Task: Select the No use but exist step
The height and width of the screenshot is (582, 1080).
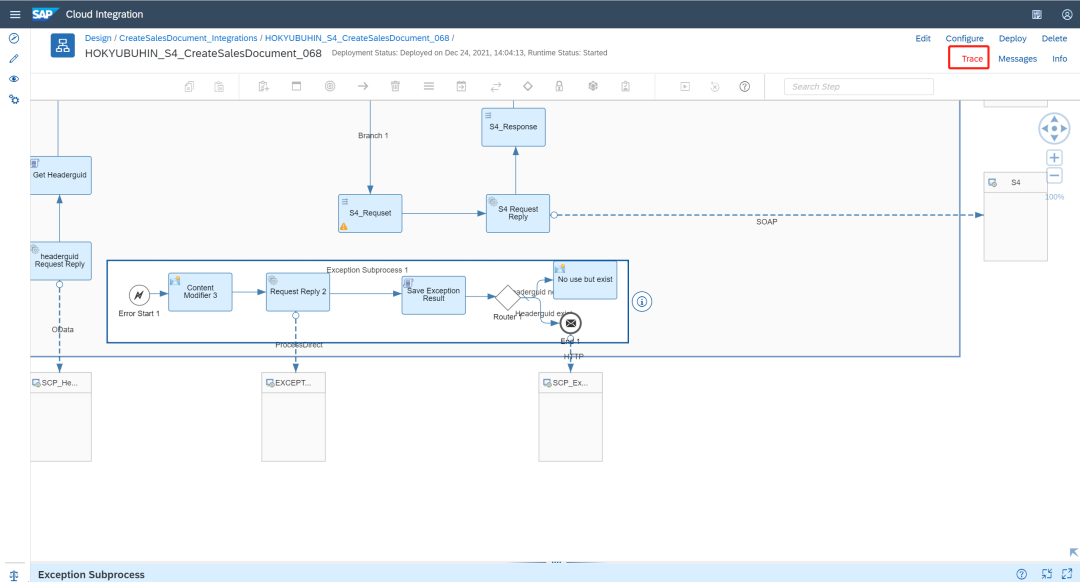Action: pyautogui.click(x=585, y=279)
